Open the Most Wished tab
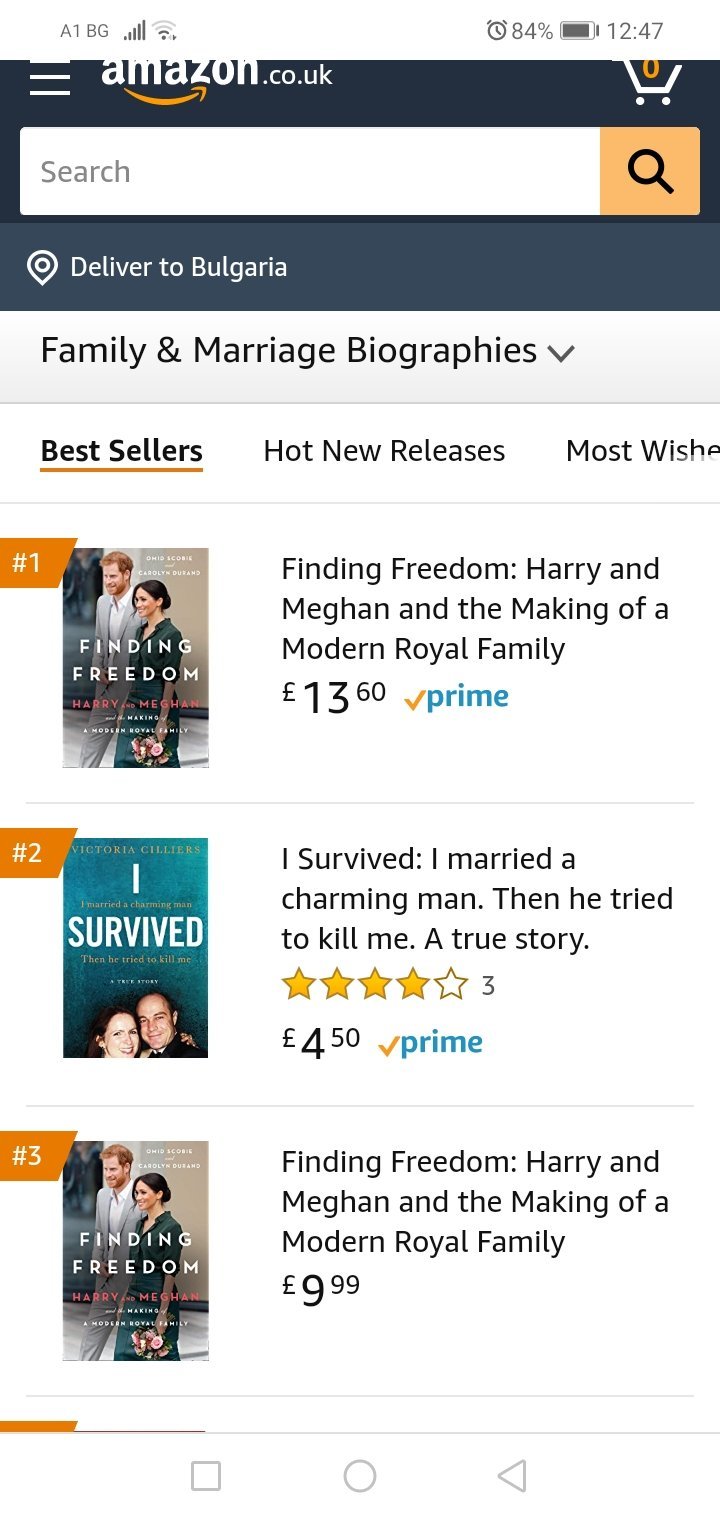 pos(642,451)
